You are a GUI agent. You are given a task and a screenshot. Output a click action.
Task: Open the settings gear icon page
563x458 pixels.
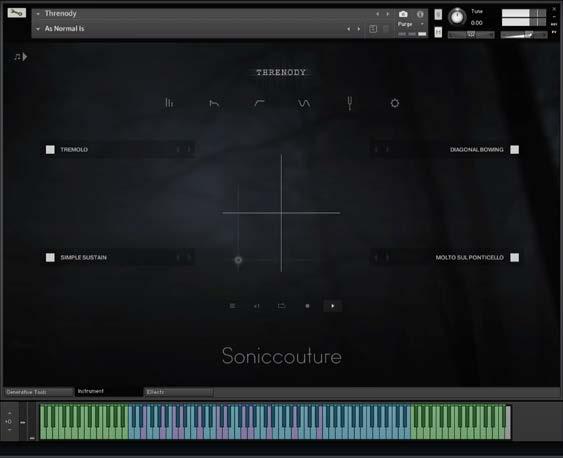point(395,103)
